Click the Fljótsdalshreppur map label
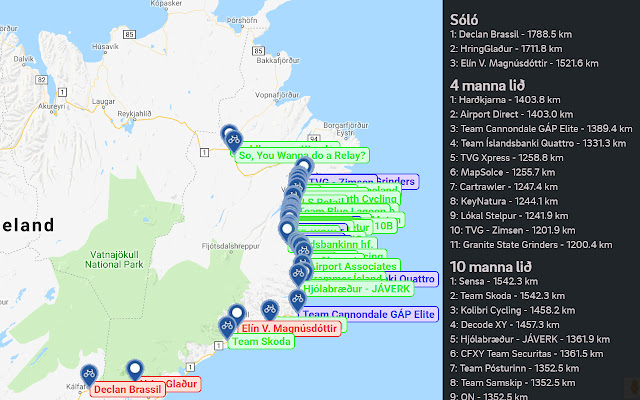640x400 pixels. click(231, 246)
